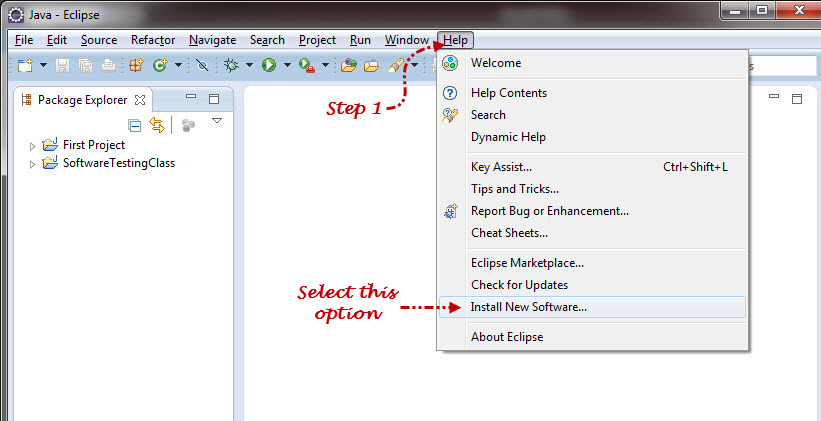Choose Tips and Tricks... entry
Image resolution: width=821 pixels, height=421 pixels.
(592, 189)
